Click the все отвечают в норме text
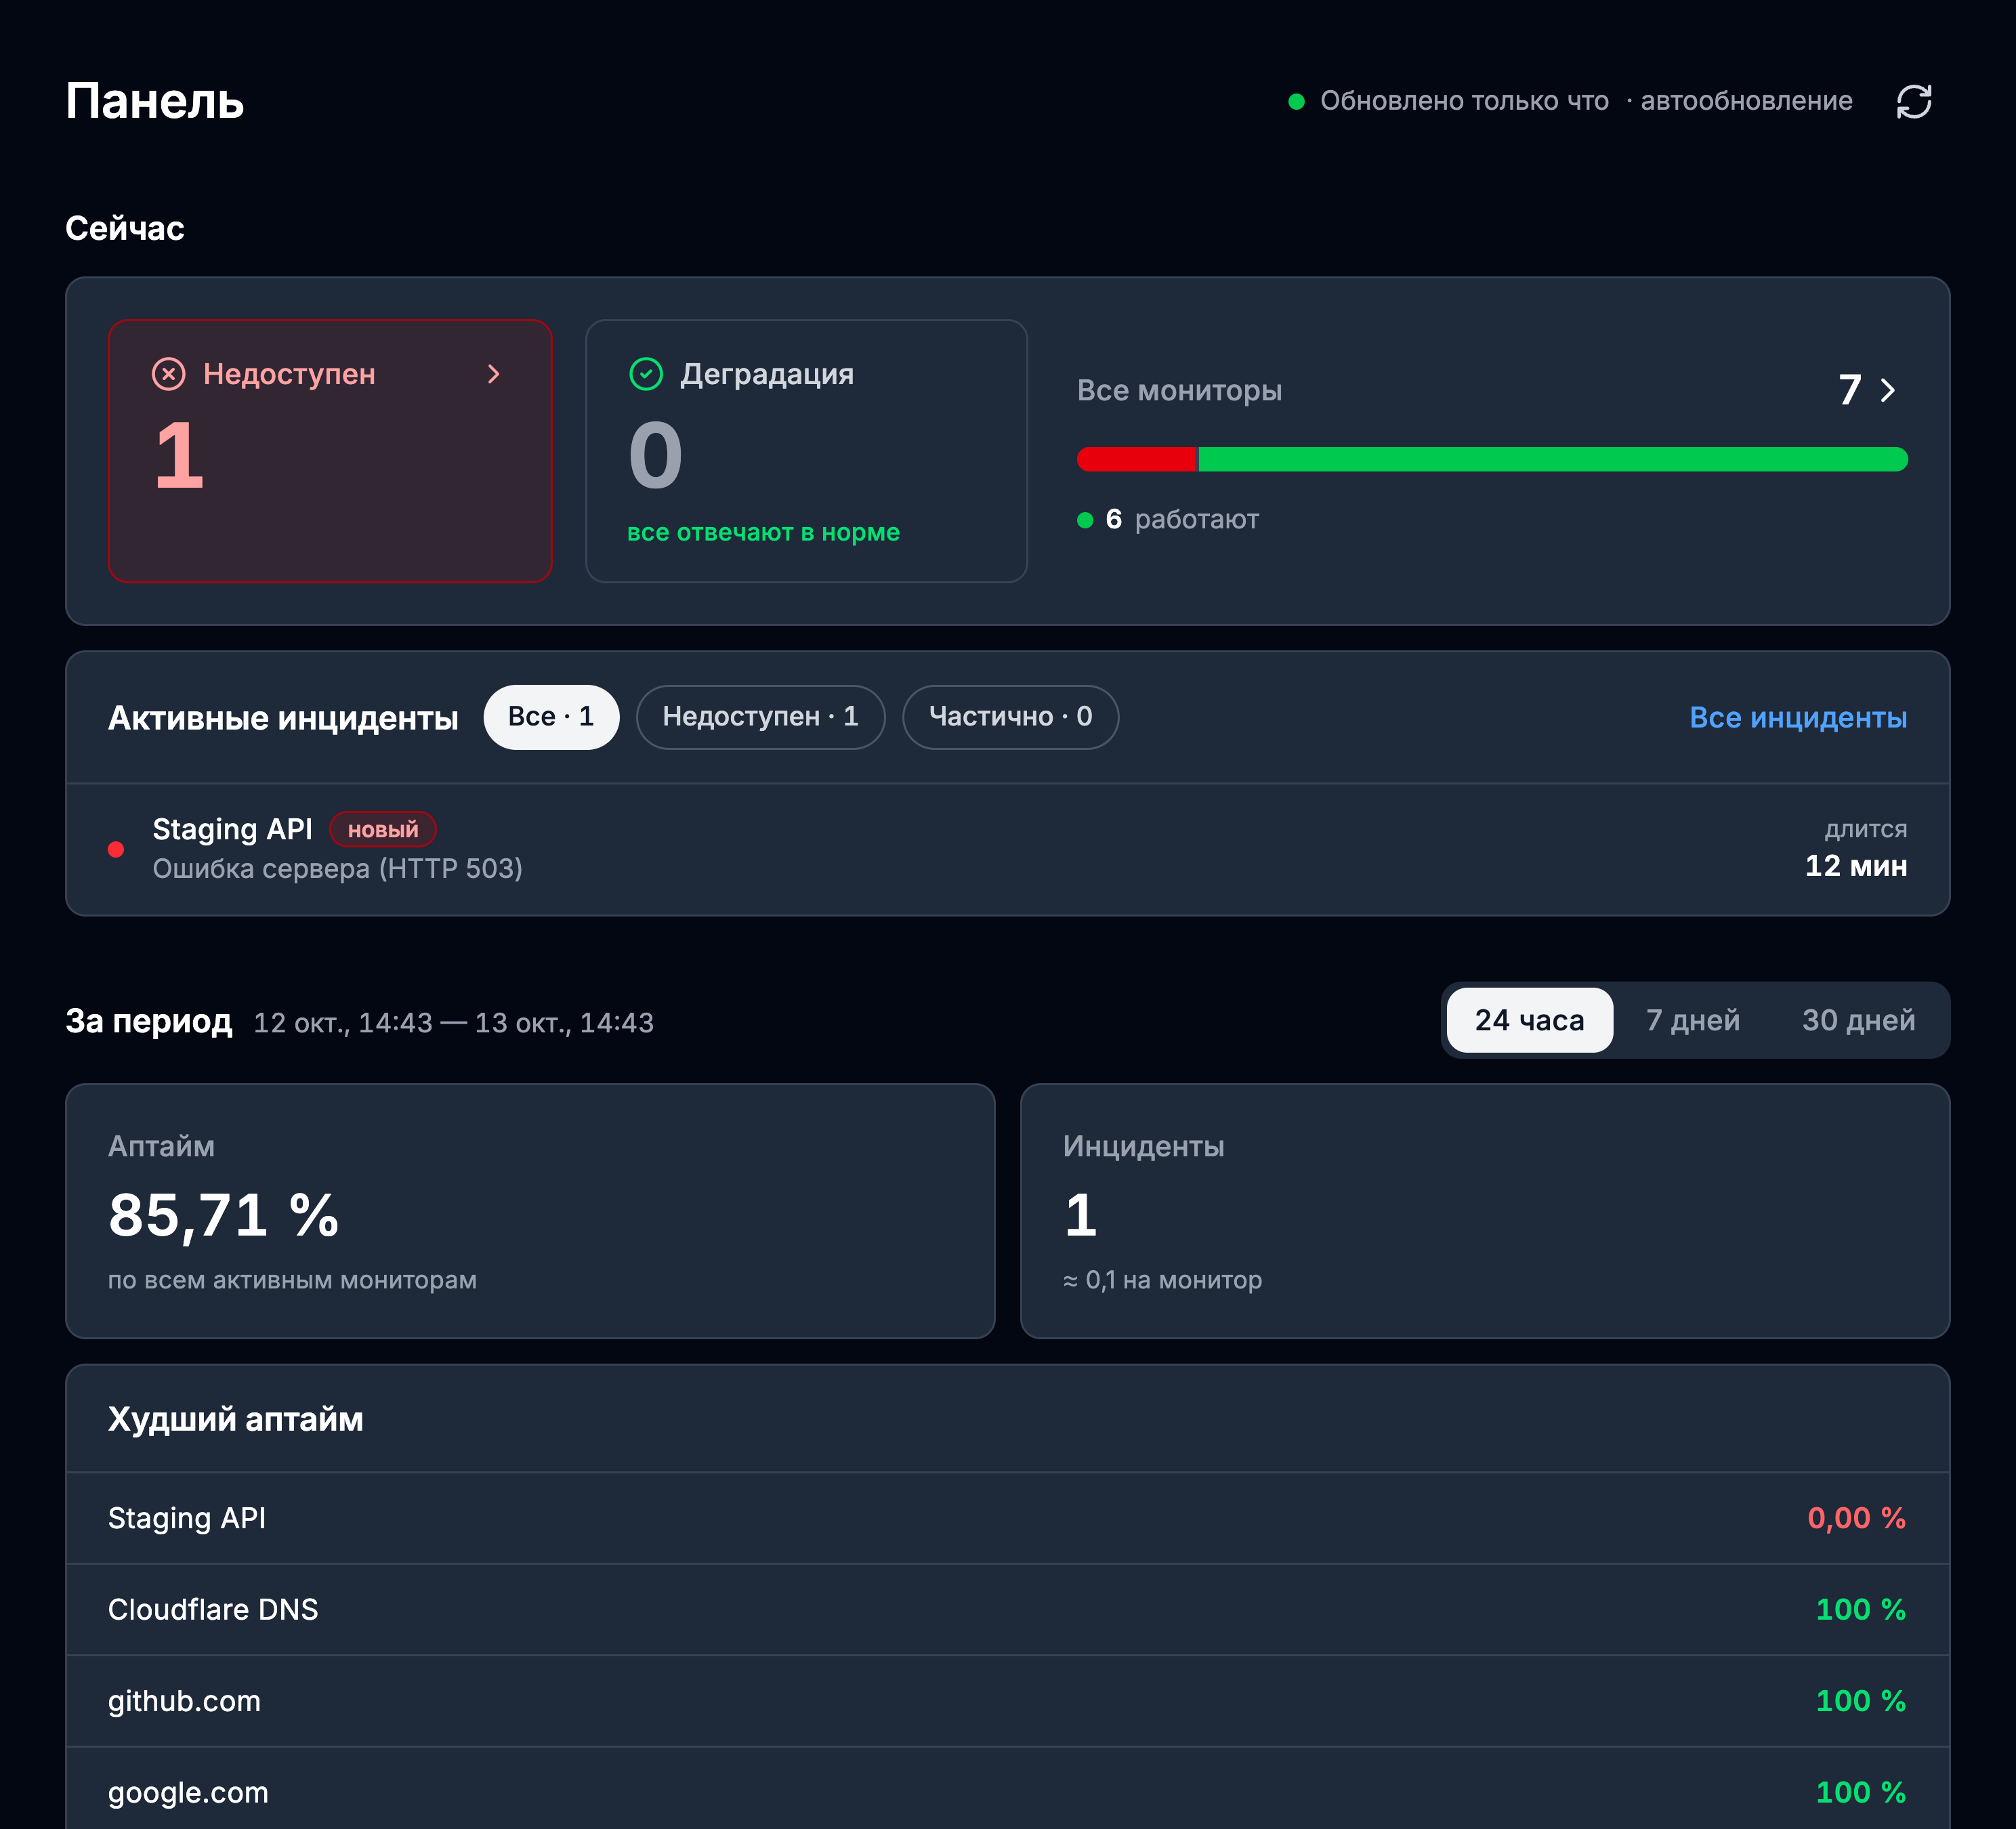 pos(763,532)
